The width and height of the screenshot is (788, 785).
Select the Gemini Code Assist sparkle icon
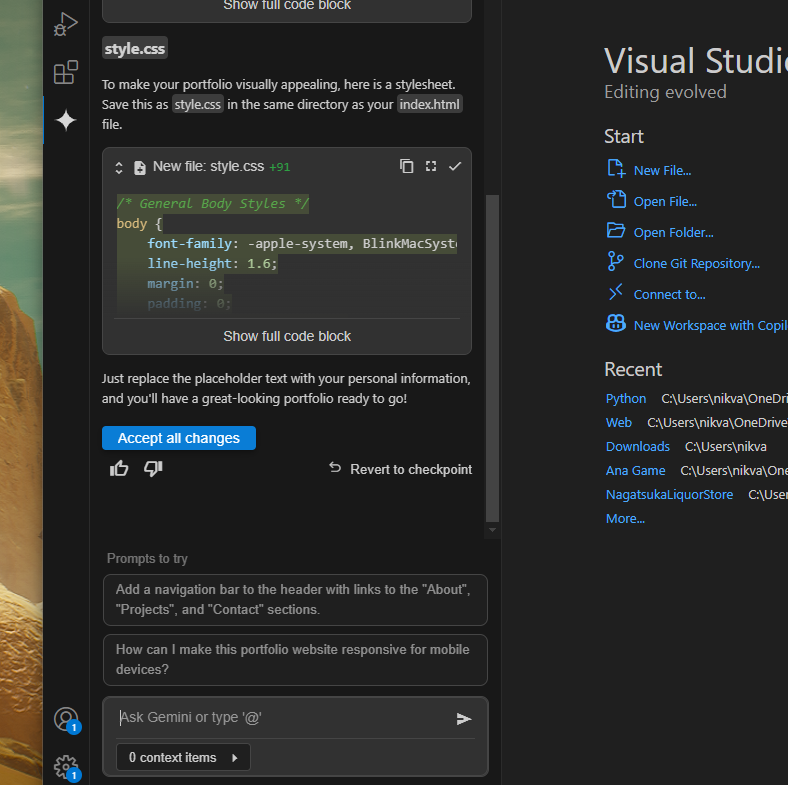pyautogui.click(x=66, y=121)
